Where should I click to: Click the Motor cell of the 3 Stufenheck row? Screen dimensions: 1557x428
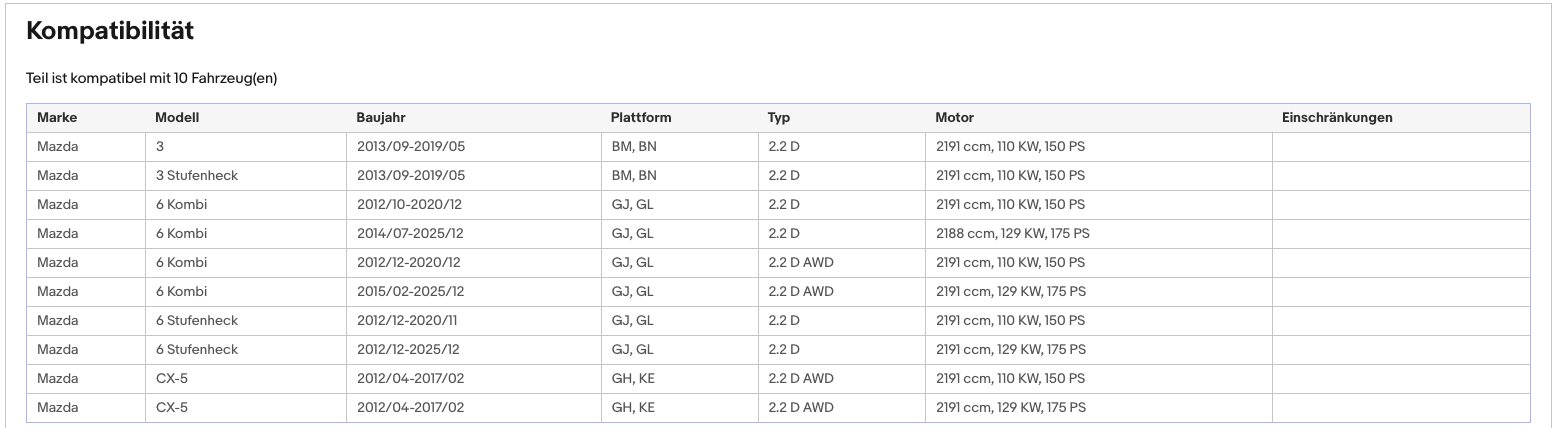point(1099,176)
